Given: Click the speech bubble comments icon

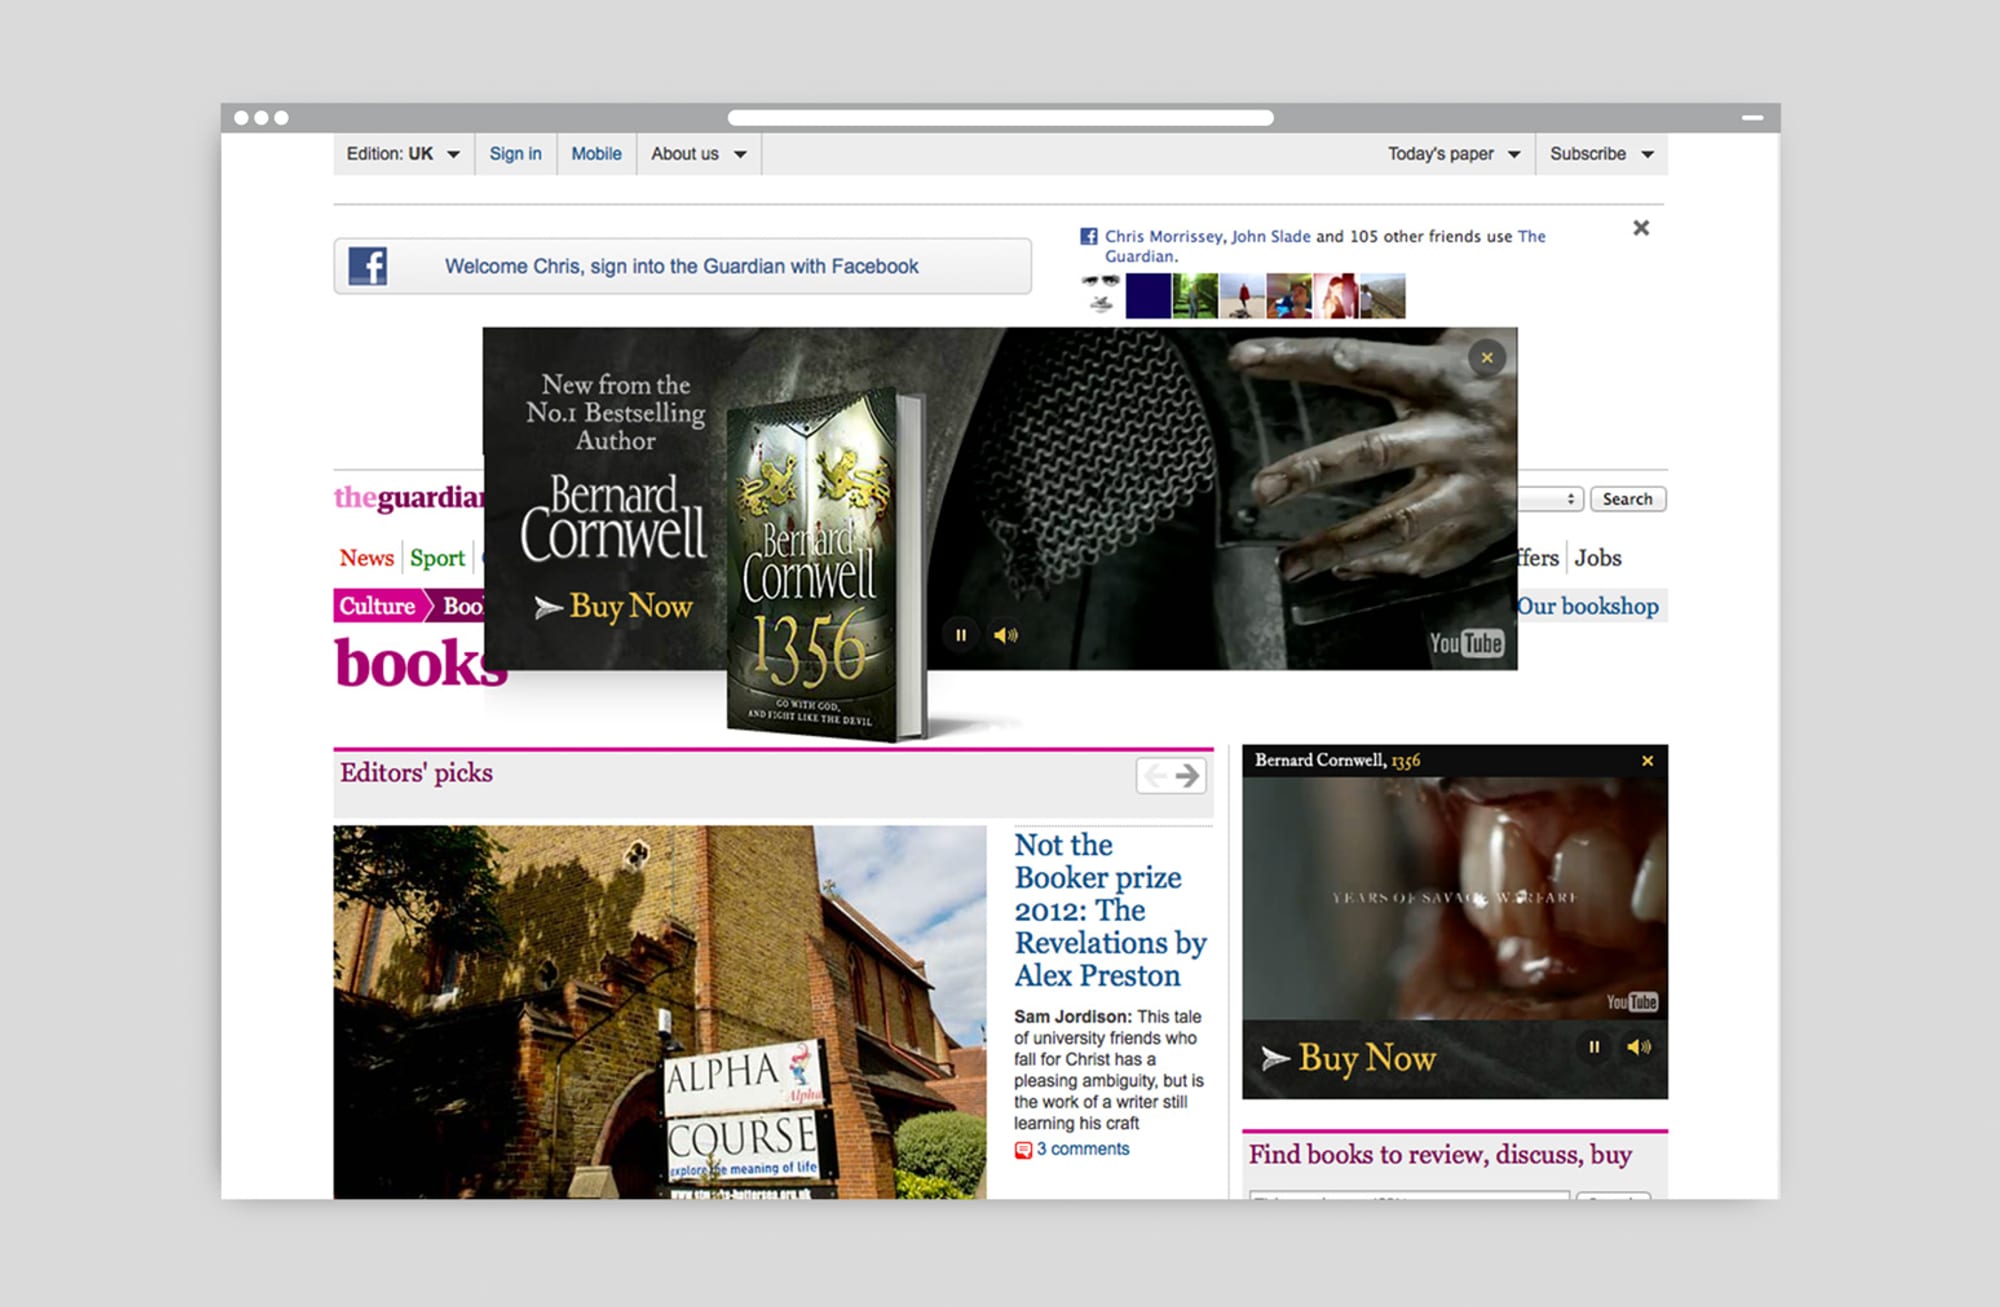Looking at the screenshot, I should click(1023, 1149).
